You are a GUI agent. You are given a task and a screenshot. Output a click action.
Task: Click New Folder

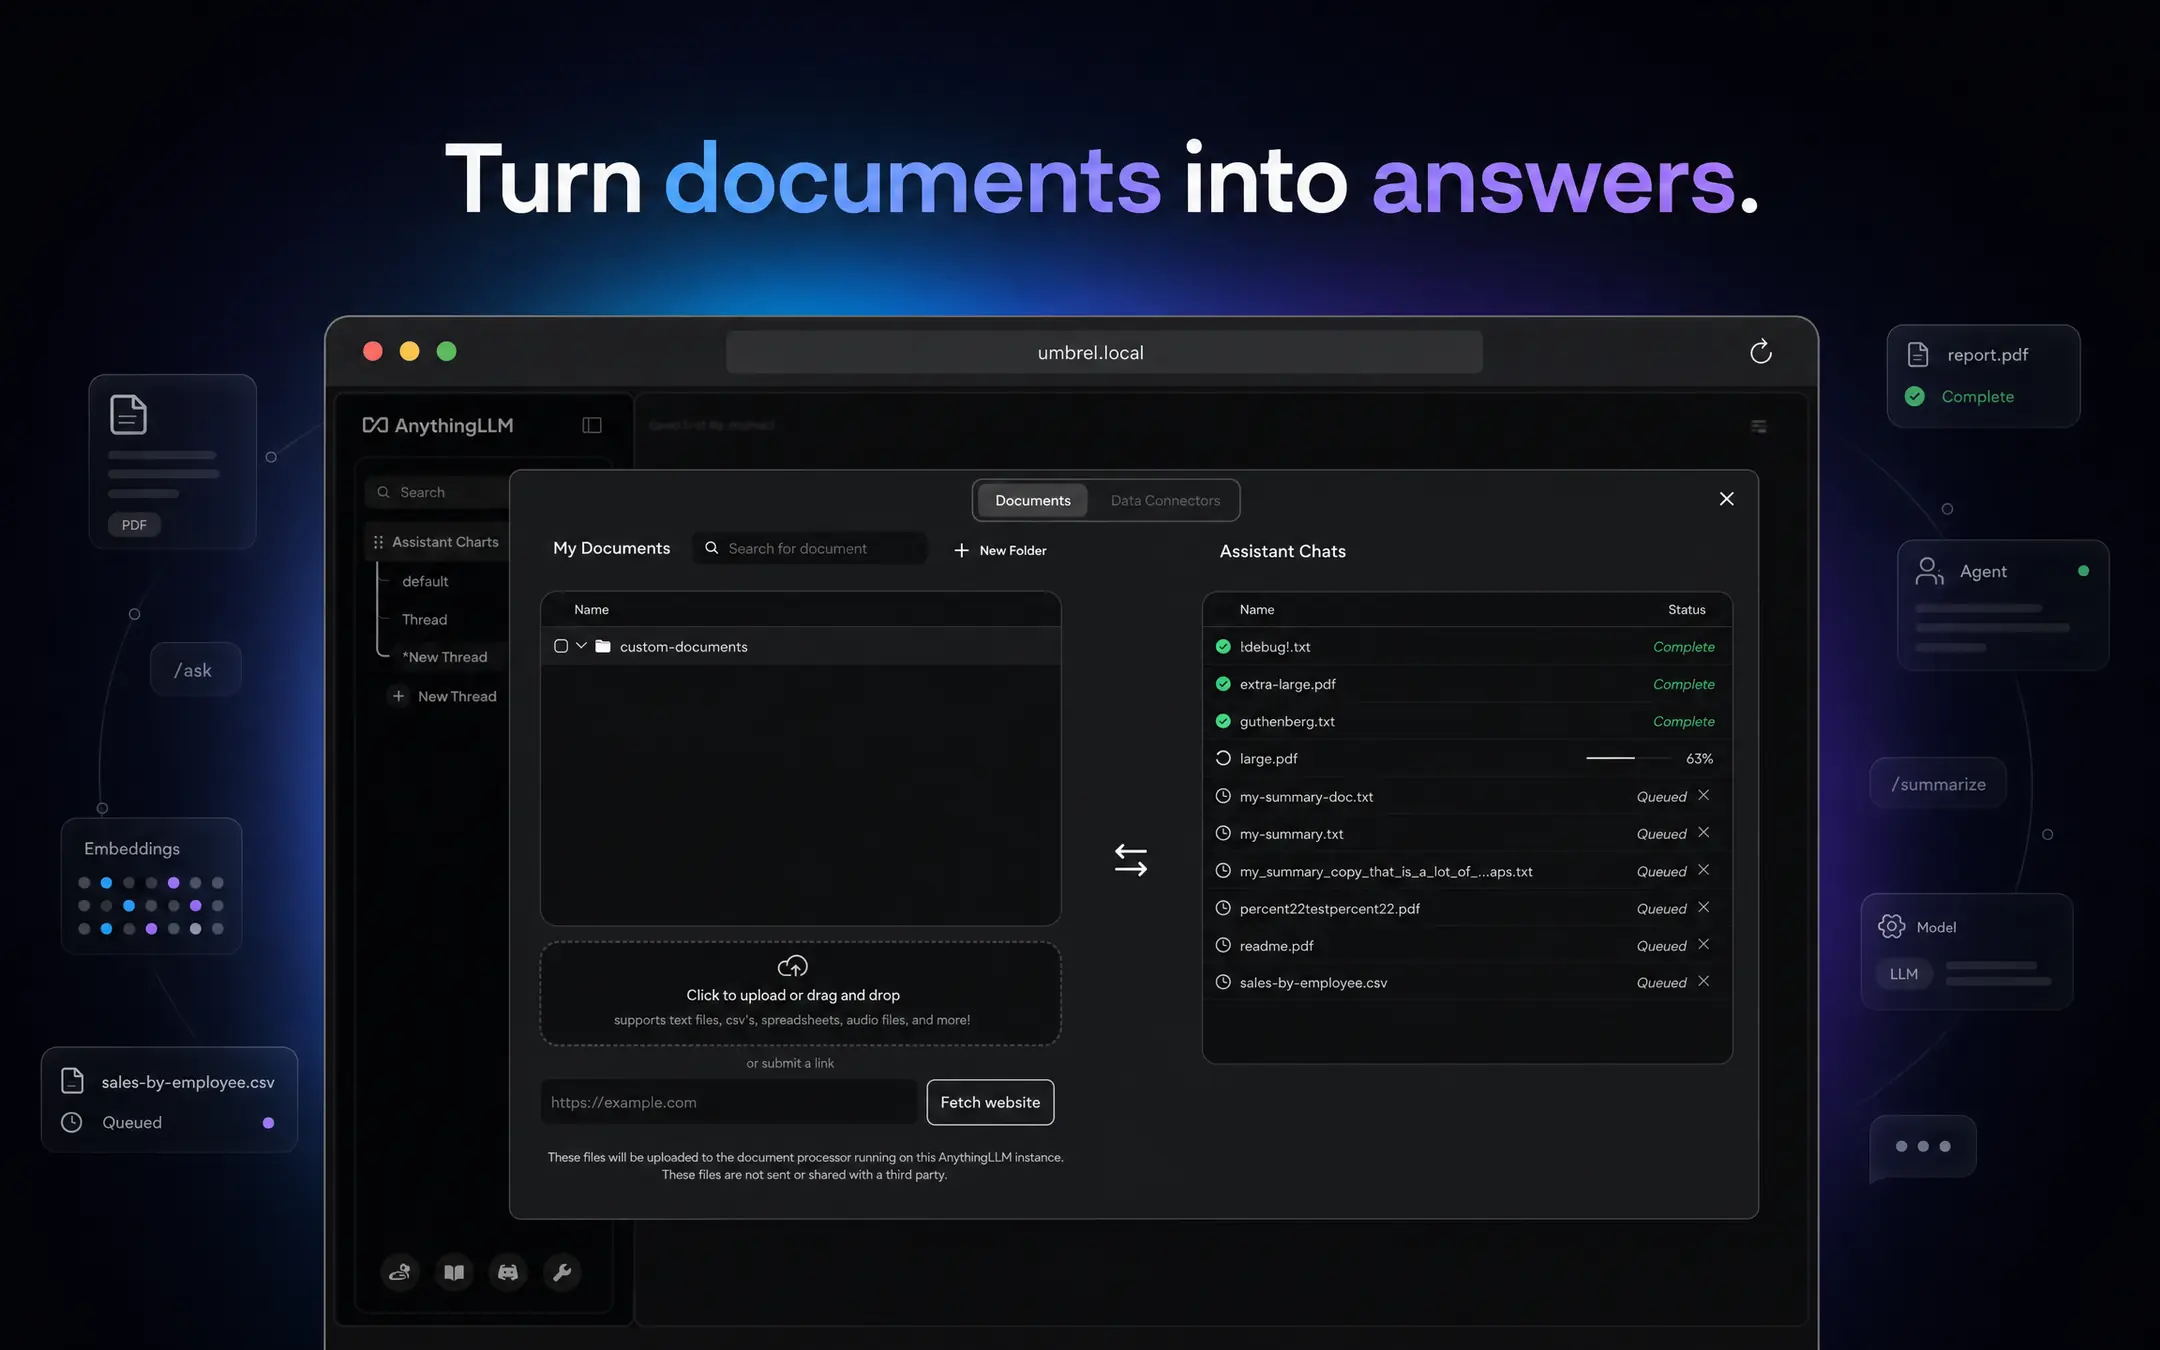1000,550
